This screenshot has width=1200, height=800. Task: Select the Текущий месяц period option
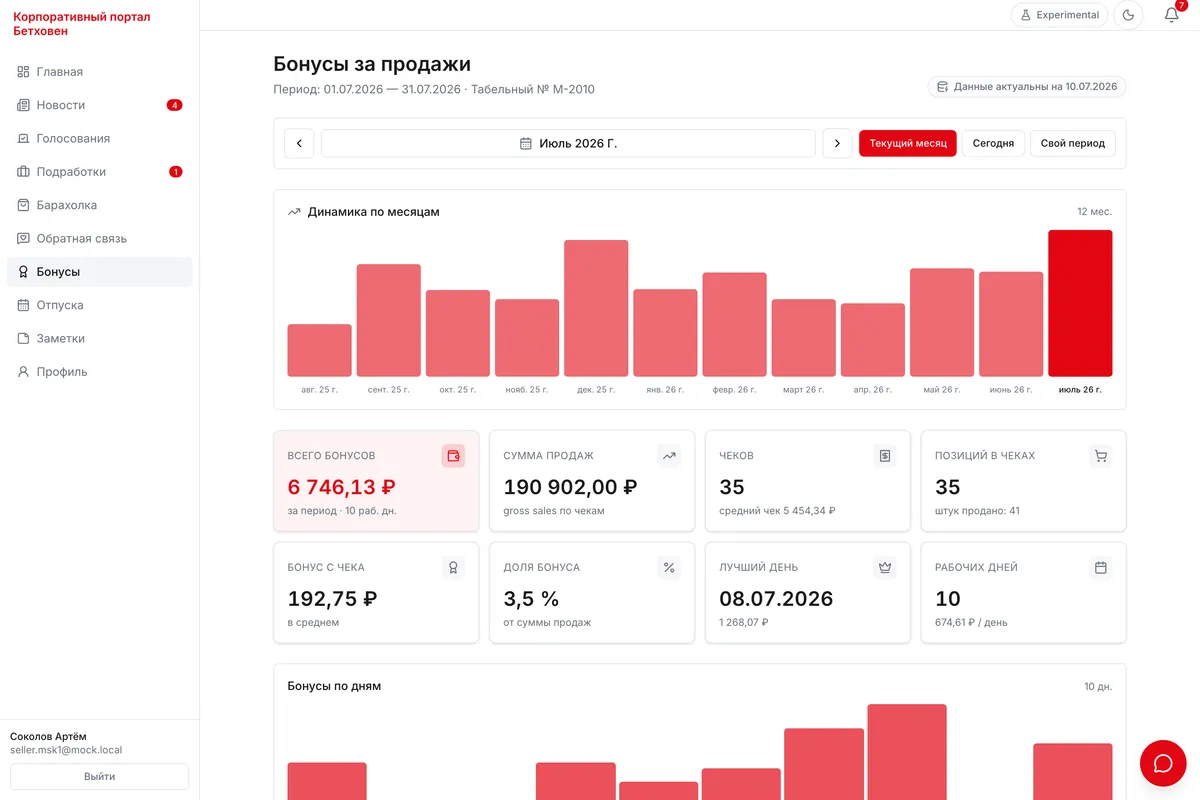[x=908, y=143]
